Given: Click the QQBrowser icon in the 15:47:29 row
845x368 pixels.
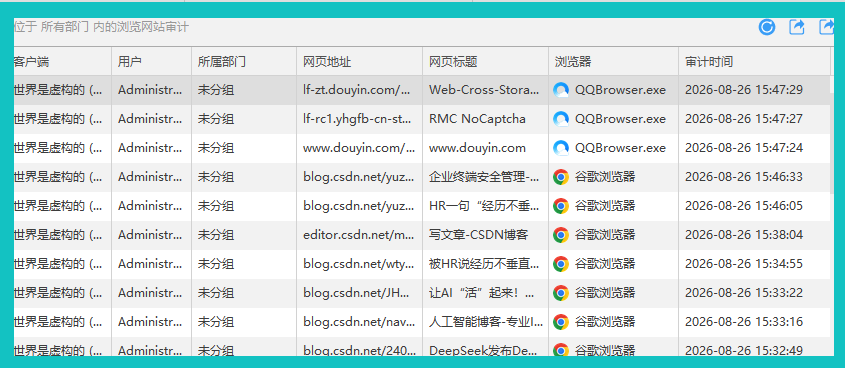Looking at the screenshot, I should tap(561, 90).
